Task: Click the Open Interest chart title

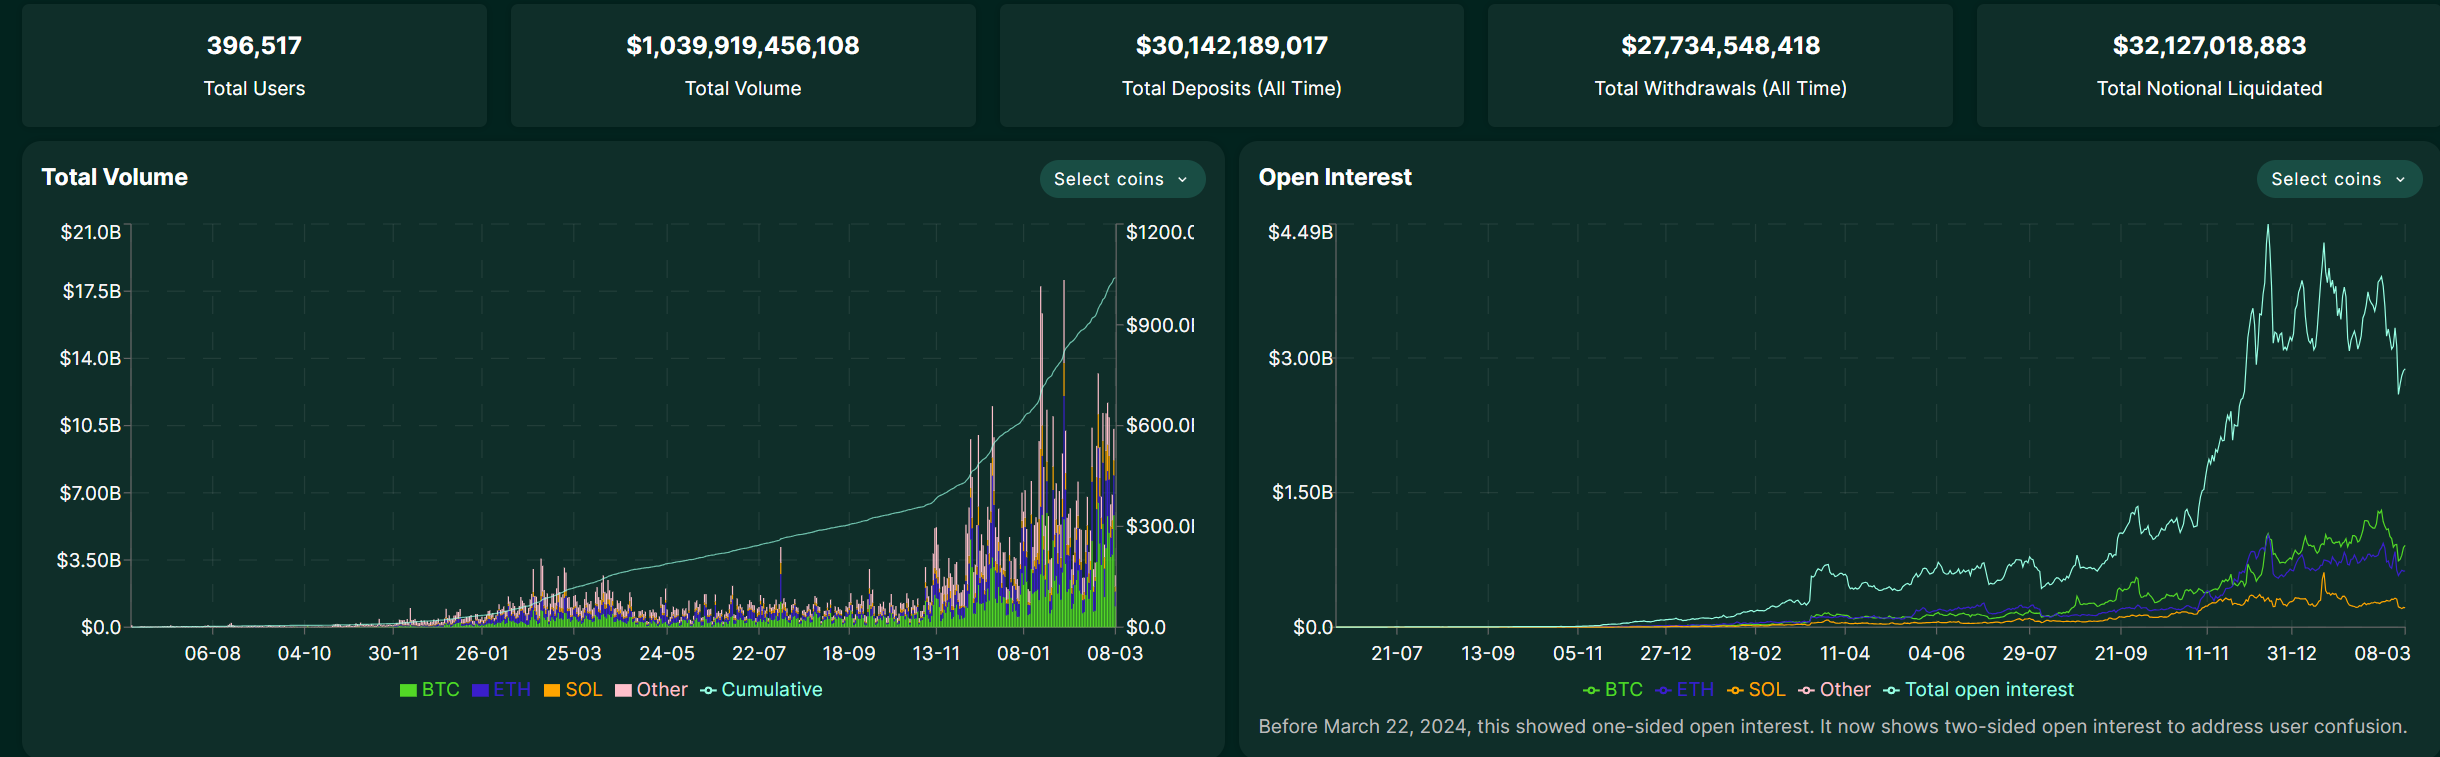Action: 1335,177
